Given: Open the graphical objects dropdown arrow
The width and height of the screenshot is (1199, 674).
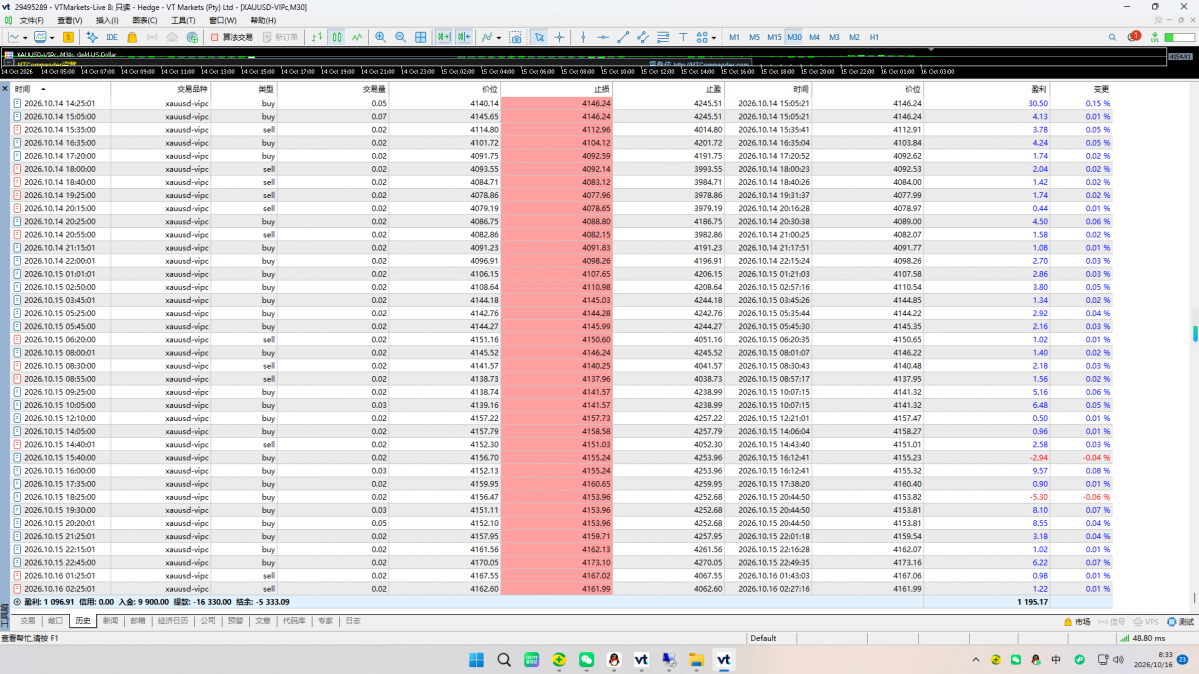Looking at the screenshot, I should pyautogui.click(x=713, y=37).
